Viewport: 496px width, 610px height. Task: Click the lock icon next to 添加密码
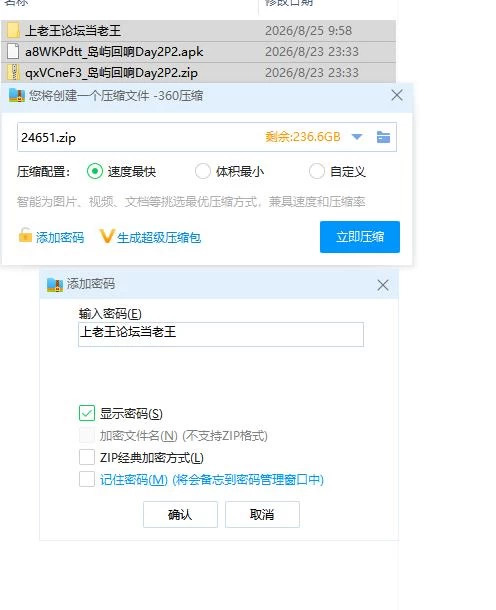(25, 235)
